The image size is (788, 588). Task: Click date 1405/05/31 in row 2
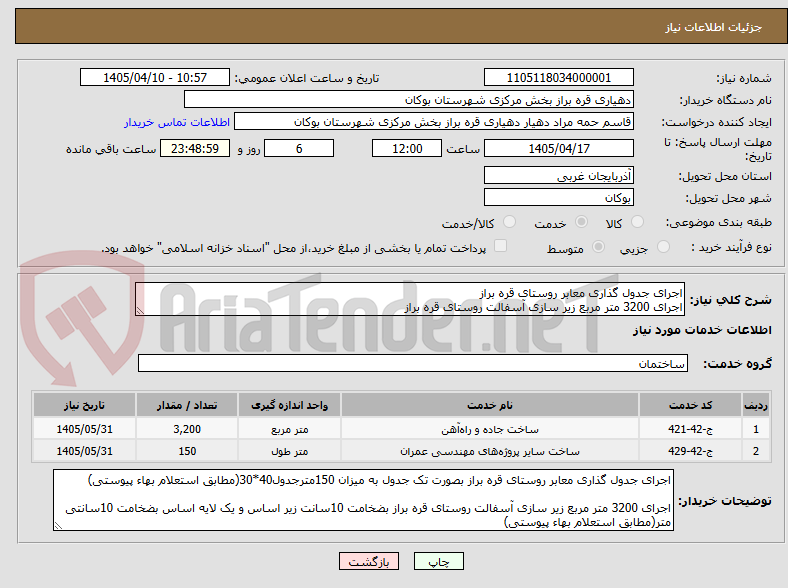84,451
